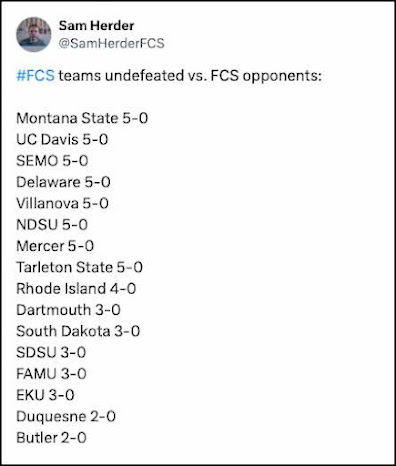The width and height of the screenshot is (396, 466).
Task: Click the #FCS hashtag
Action: coord(35,75)
